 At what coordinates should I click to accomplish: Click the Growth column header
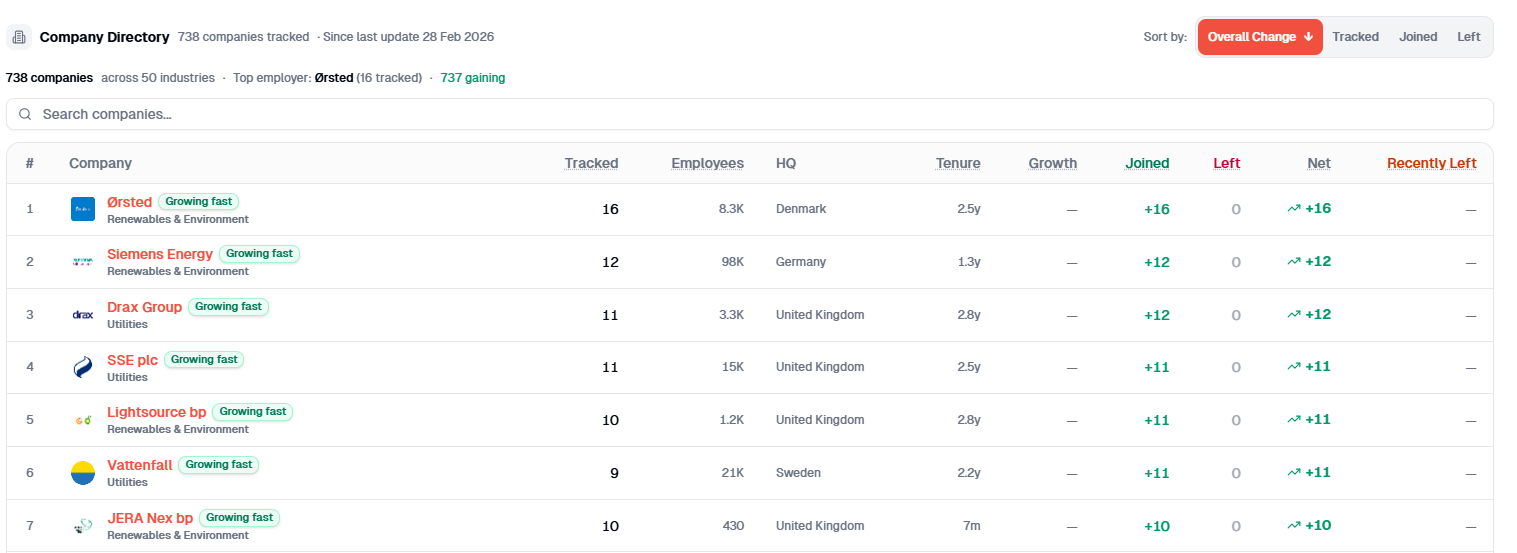click(x=1053, y=163)
